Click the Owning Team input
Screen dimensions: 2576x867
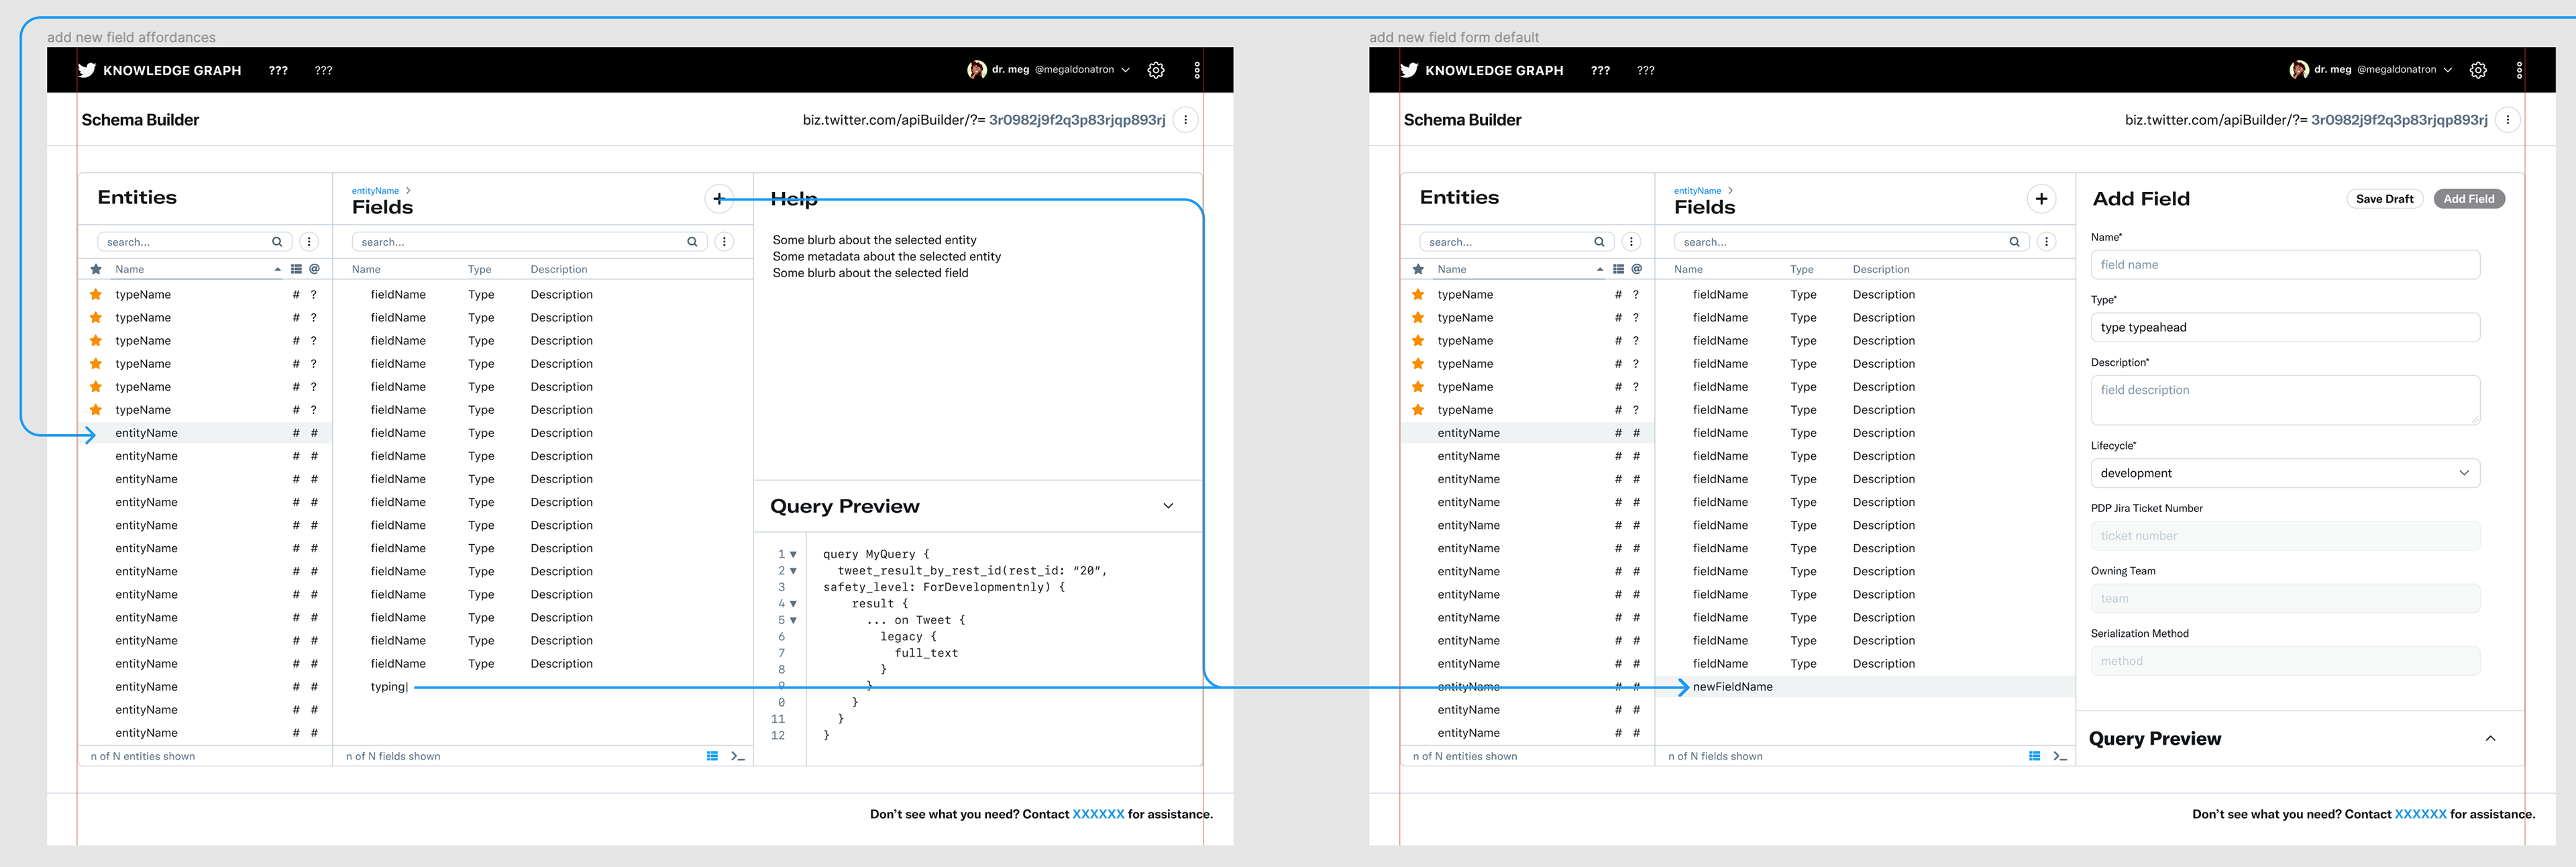tap(2285, 598)
